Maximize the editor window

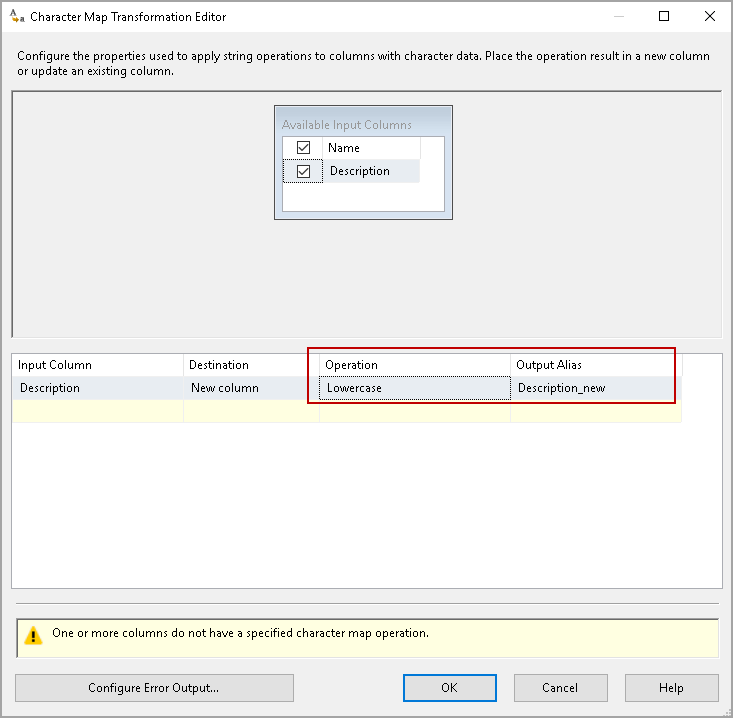[664, 16]
